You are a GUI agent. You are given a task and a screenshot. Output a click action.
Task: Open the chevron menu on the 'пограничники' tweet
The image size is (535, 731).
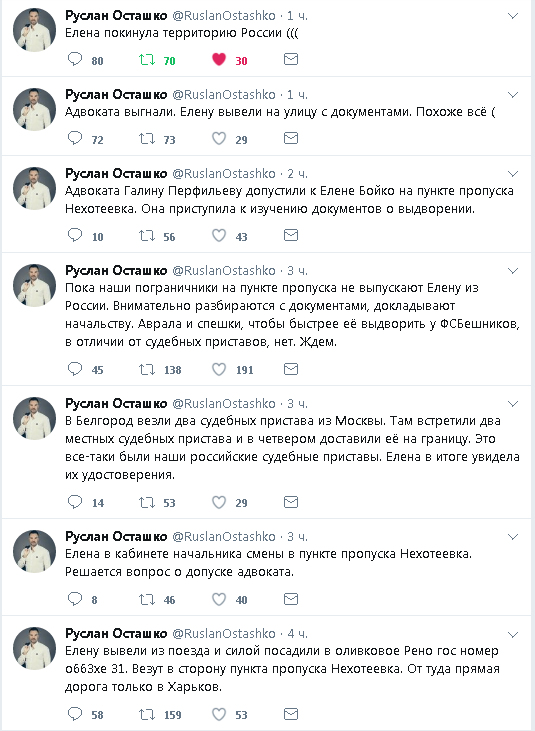point(513,271)
